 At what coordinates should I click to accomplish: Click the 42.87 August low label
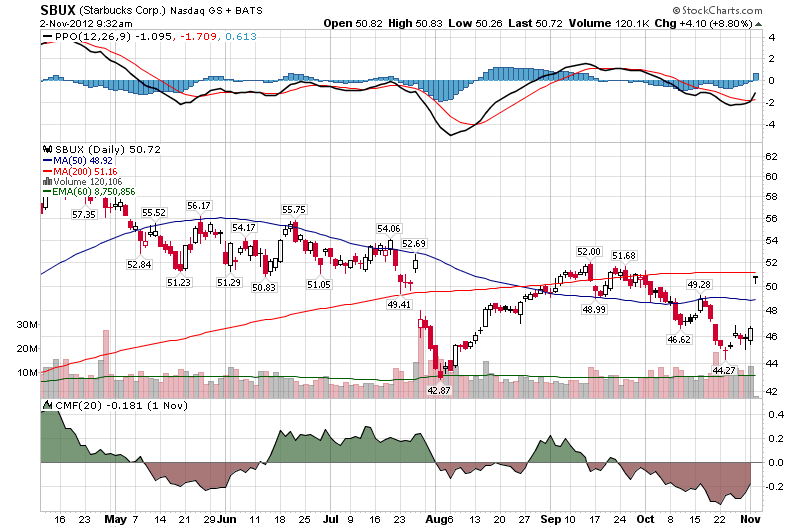pyautogui.click(x=439, y=390)
